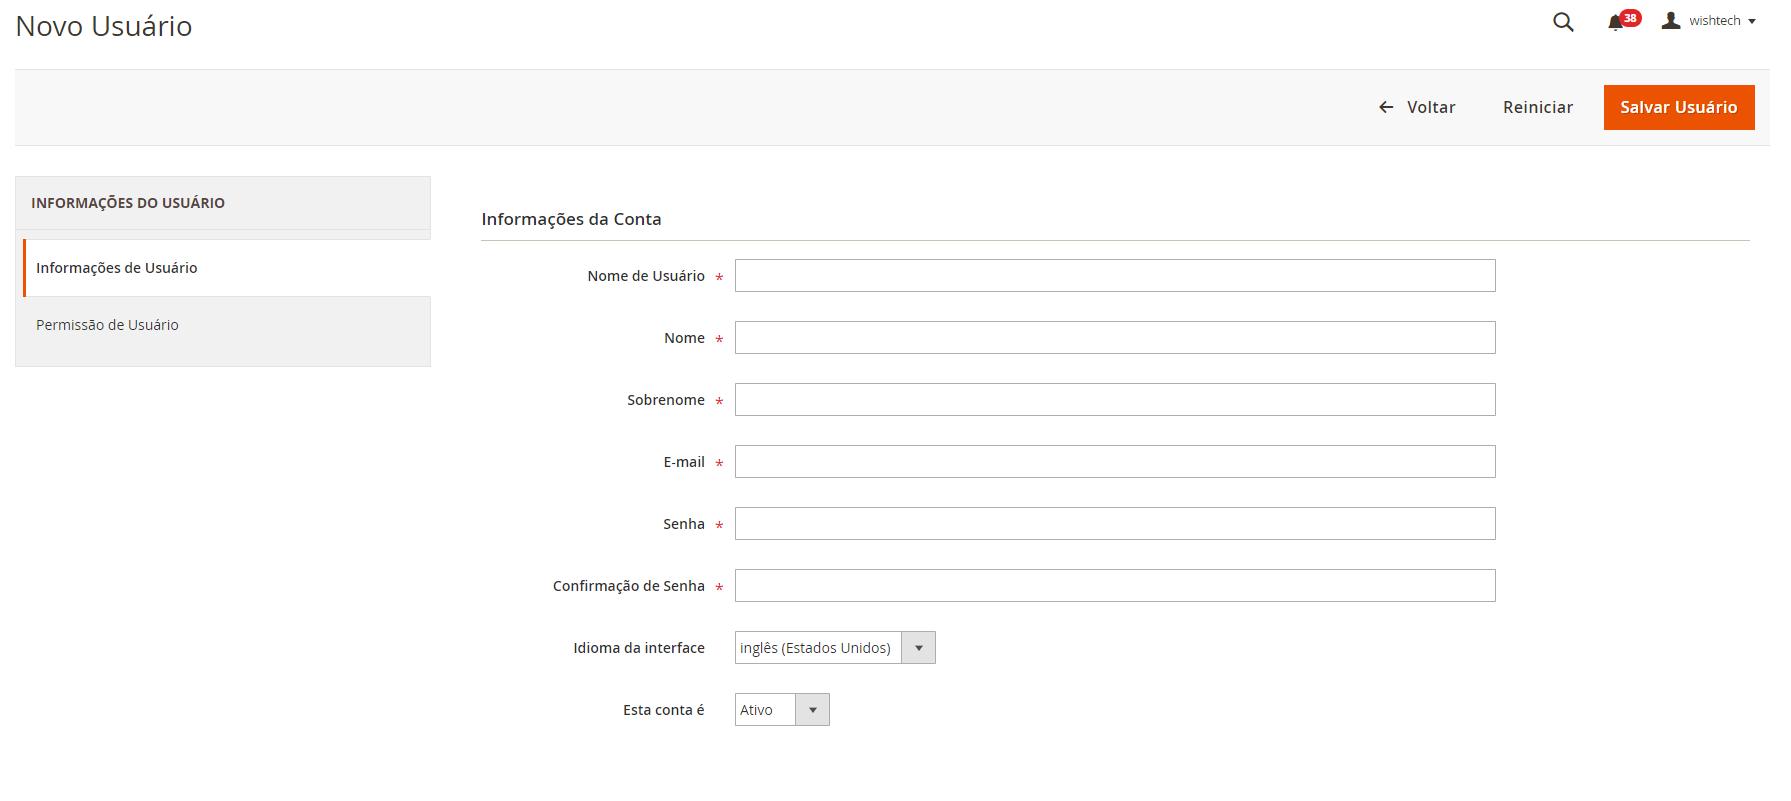The height and width of the screenshot is (801, 1791).
Task: Click the Nome de Usuário label
Action: pos(646,276)
